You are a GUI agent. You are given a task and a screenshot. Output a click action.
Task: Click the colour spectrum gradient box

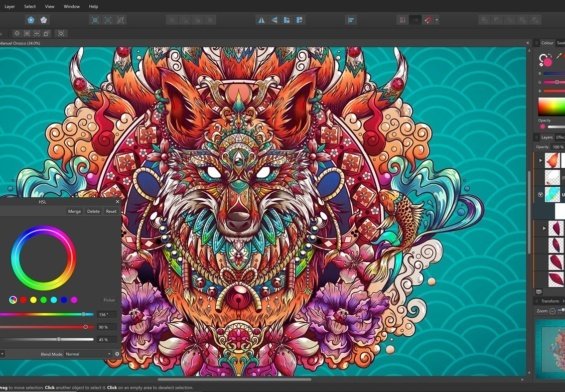(552, 107)
